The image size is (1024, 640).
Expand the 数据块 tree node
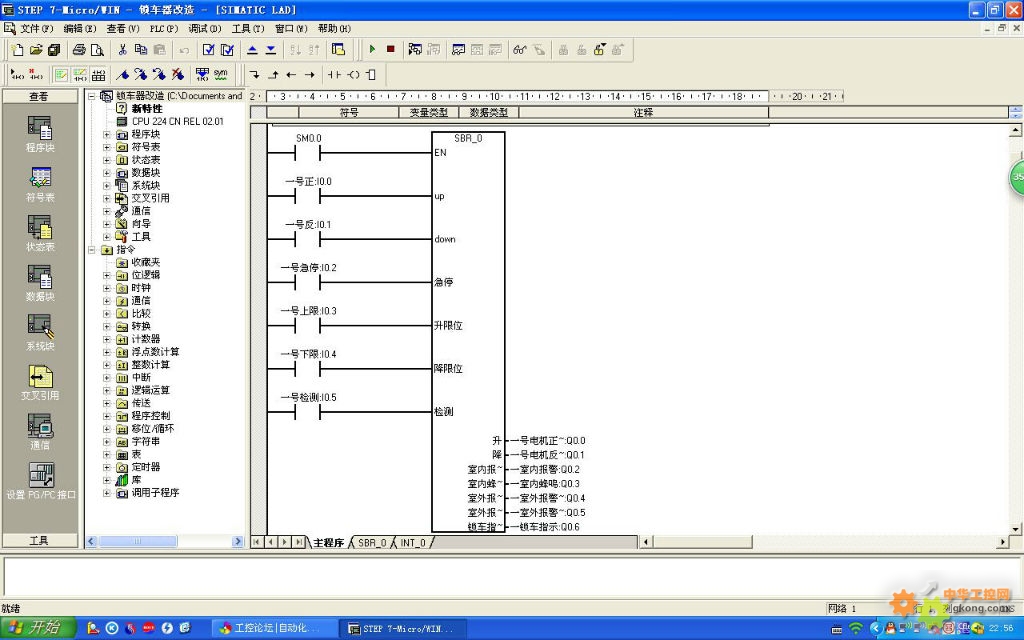tap(106, 173)
